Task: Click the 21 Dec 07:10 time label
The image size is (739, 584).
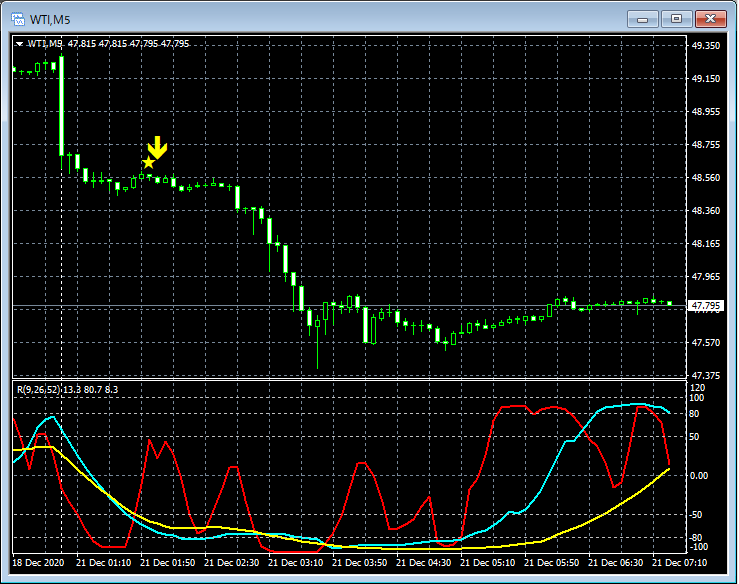Action: pyautogui.click(x=679, y=563)
